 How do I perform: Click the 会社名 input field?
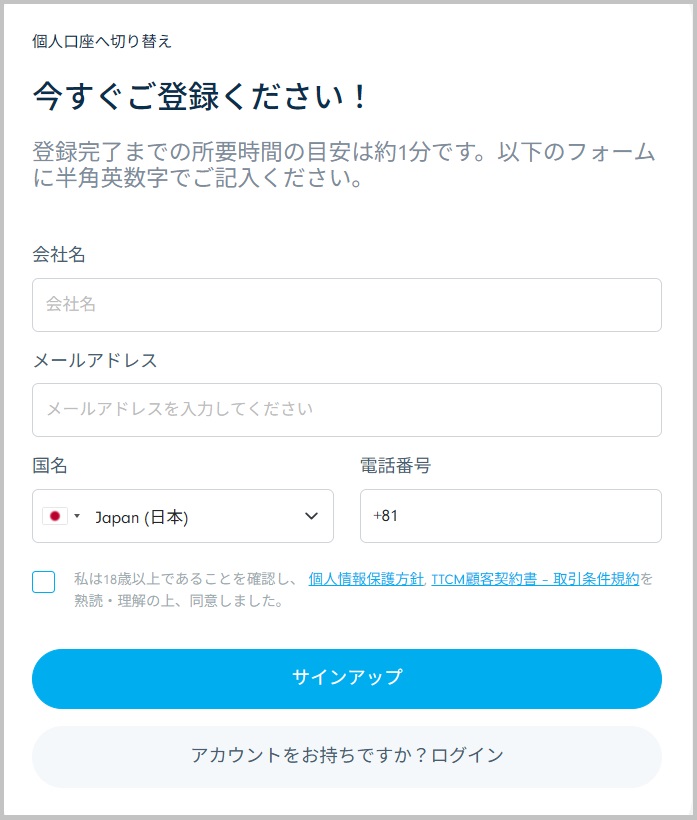click(346, 305)
